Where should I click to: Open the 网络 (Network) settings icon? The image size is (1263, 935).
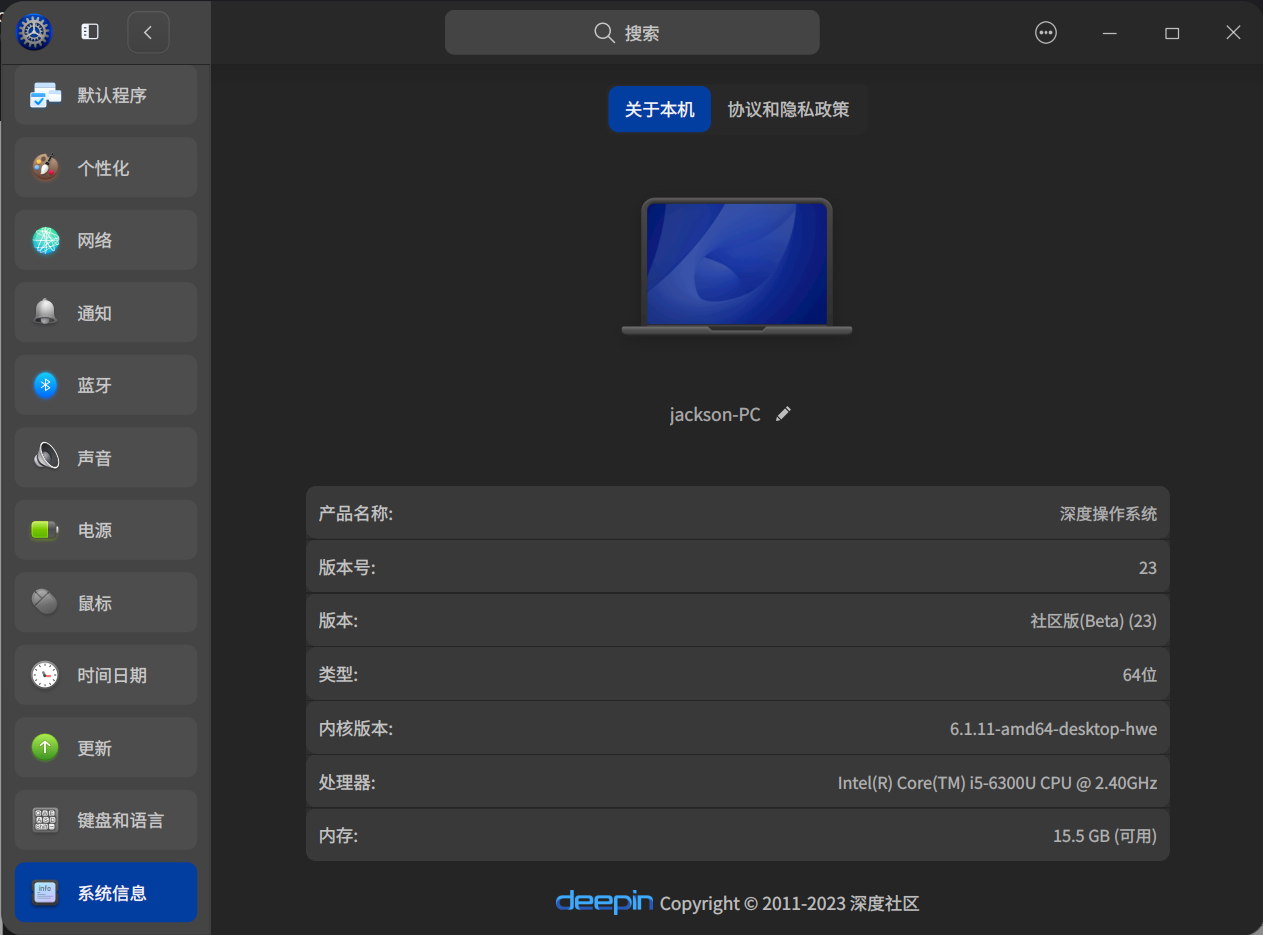[45, 240]
